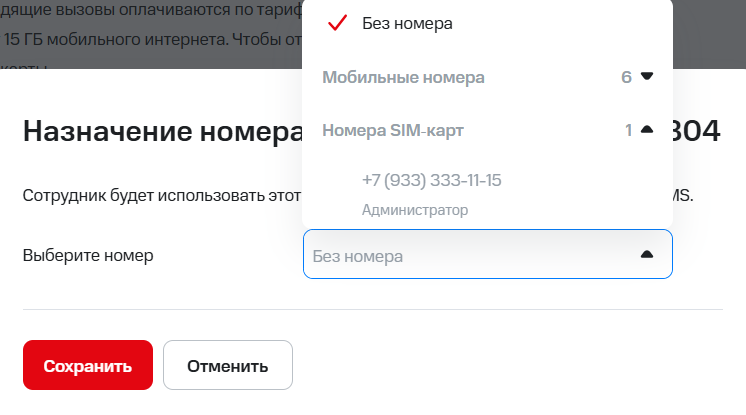Image resolution: width=746 pixels, height=415 pixels.
Task: Click the 304 number in the heading
Action: point(700,132)
